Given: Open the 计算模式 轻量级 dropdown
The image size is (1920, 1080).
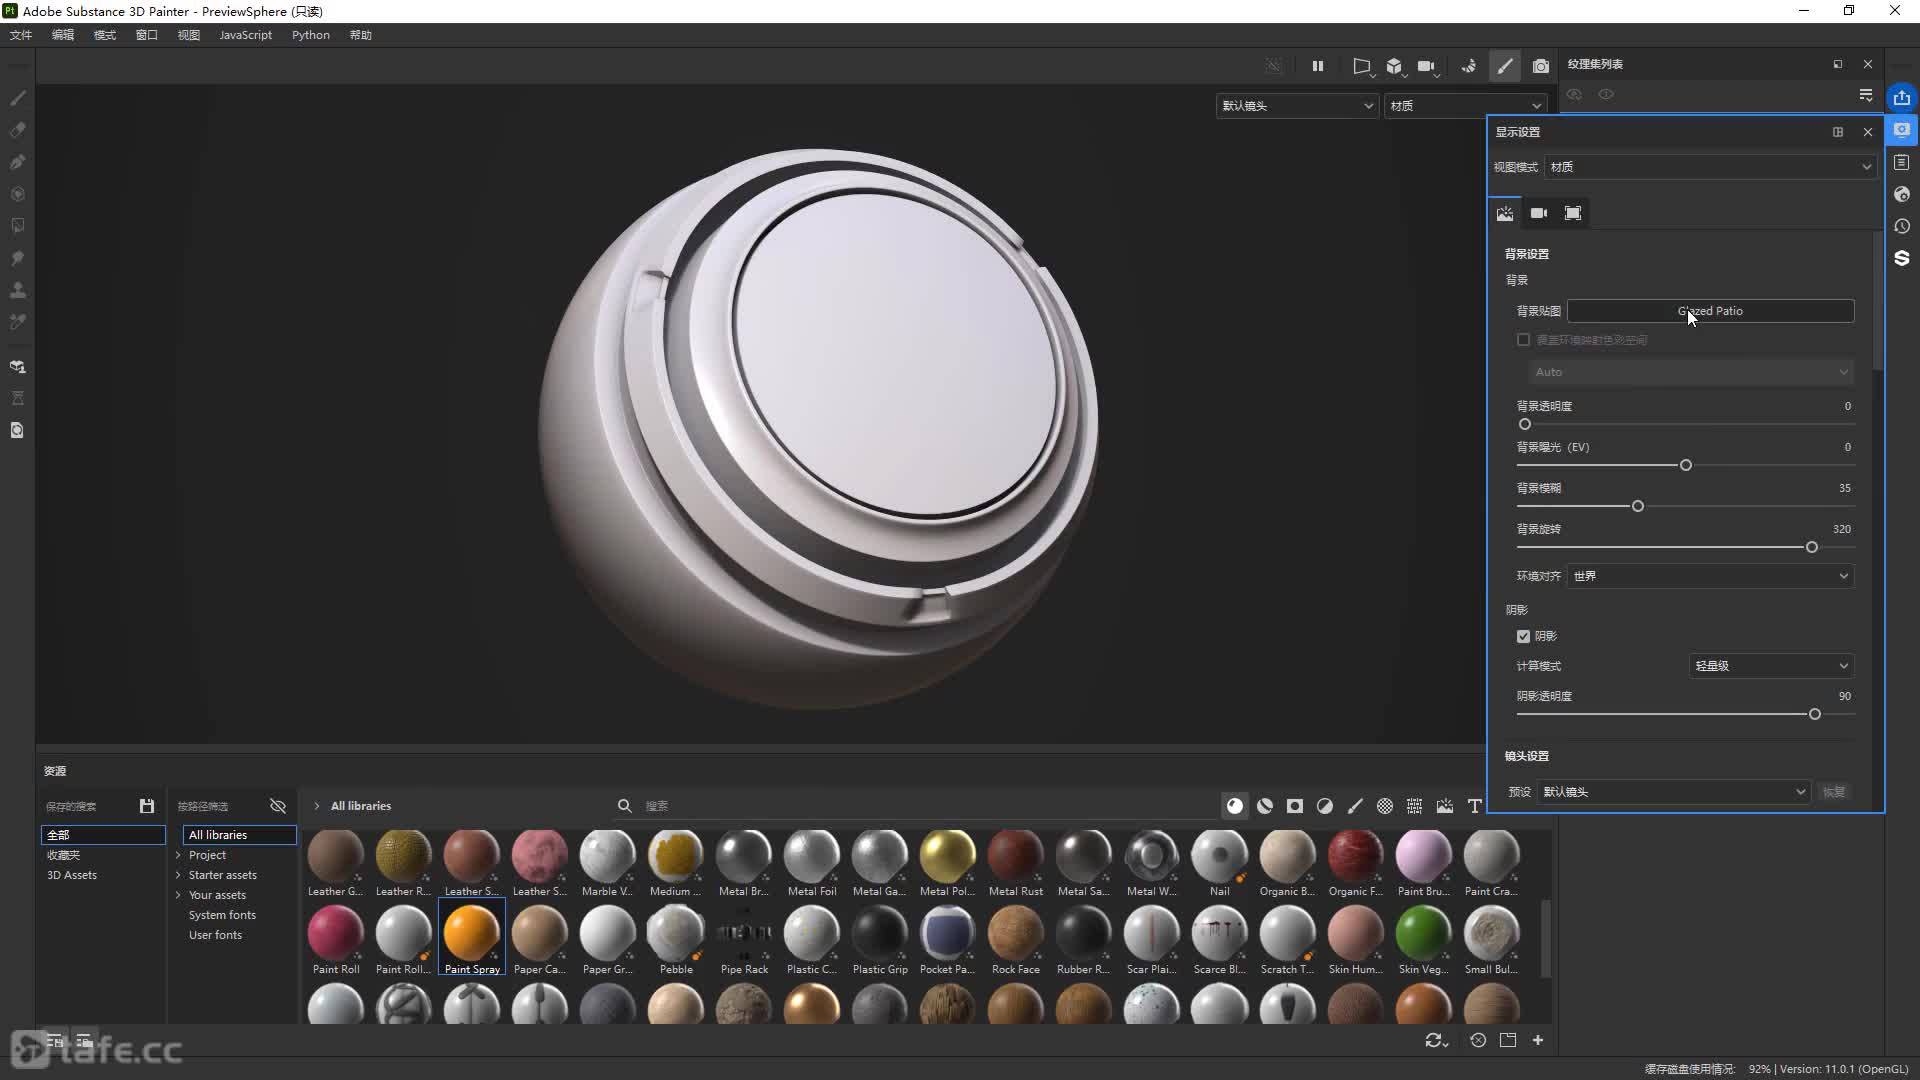Looking at the screenshot, I should coord(1770,666).
